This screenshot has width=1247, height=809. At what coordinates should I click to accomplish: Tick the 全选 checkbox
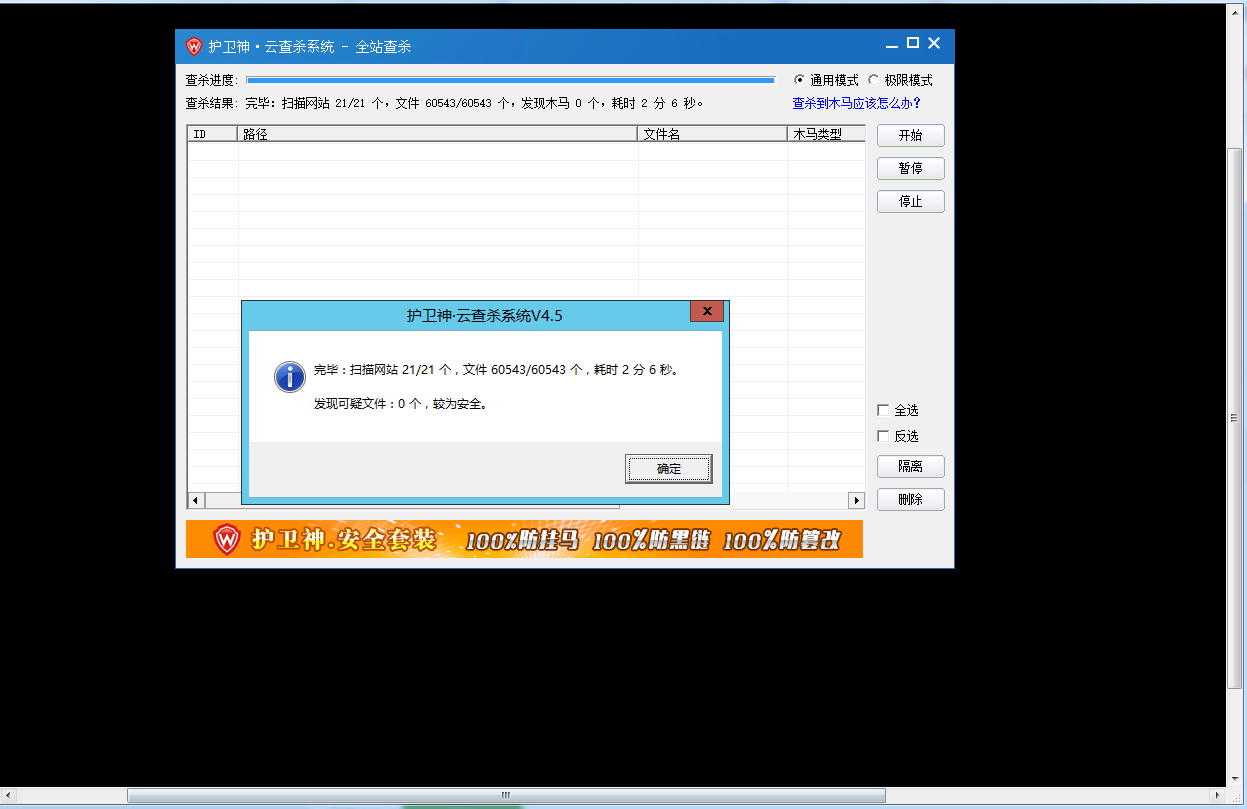point(883,410)
